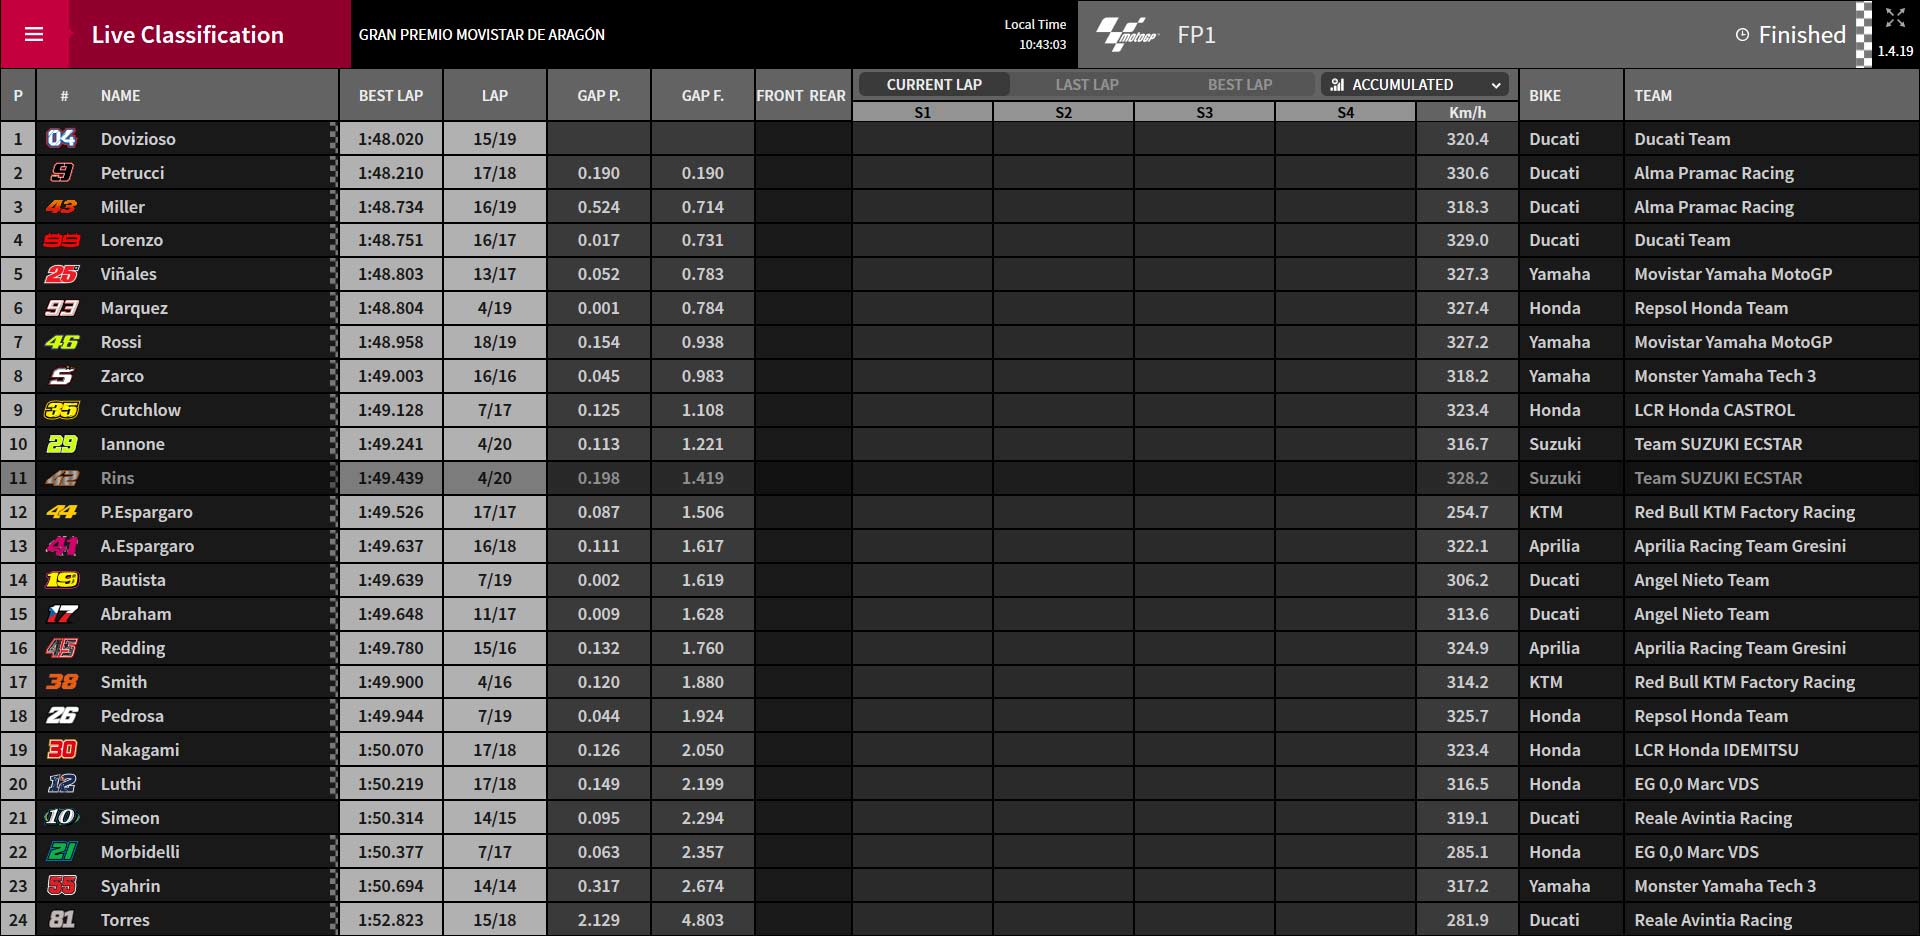Click the S1 sector column header
Screen dimensions: 1920x936
(x=922, y=112)
